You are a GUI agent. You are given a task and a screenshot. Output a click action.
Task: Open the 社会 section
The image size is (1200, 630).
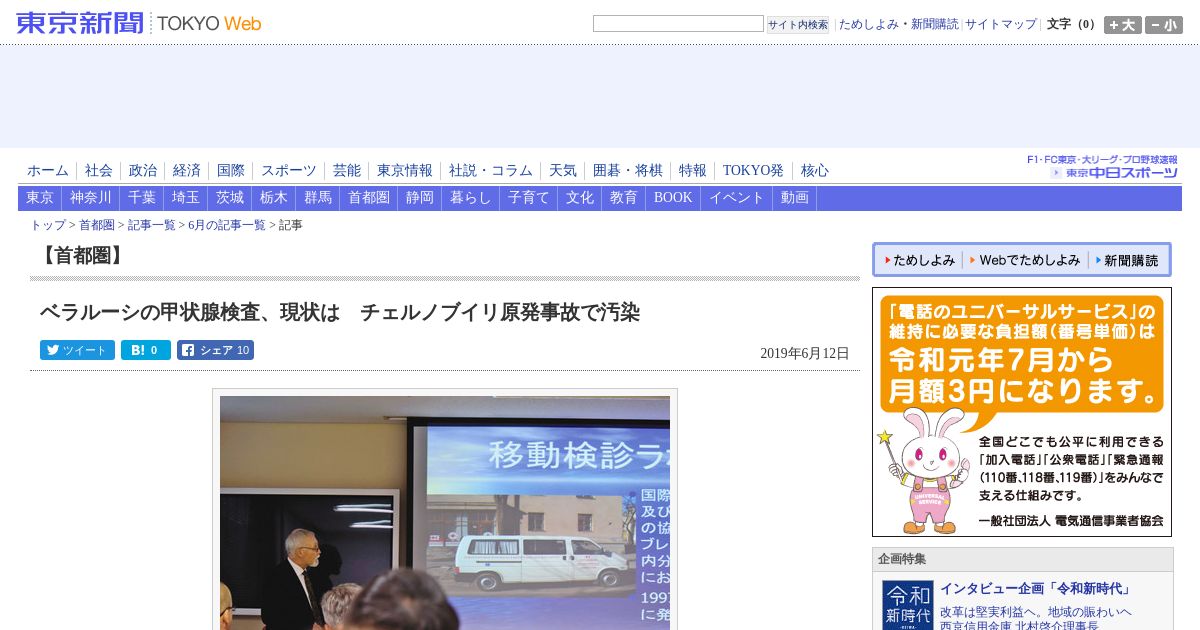(98, 171)
